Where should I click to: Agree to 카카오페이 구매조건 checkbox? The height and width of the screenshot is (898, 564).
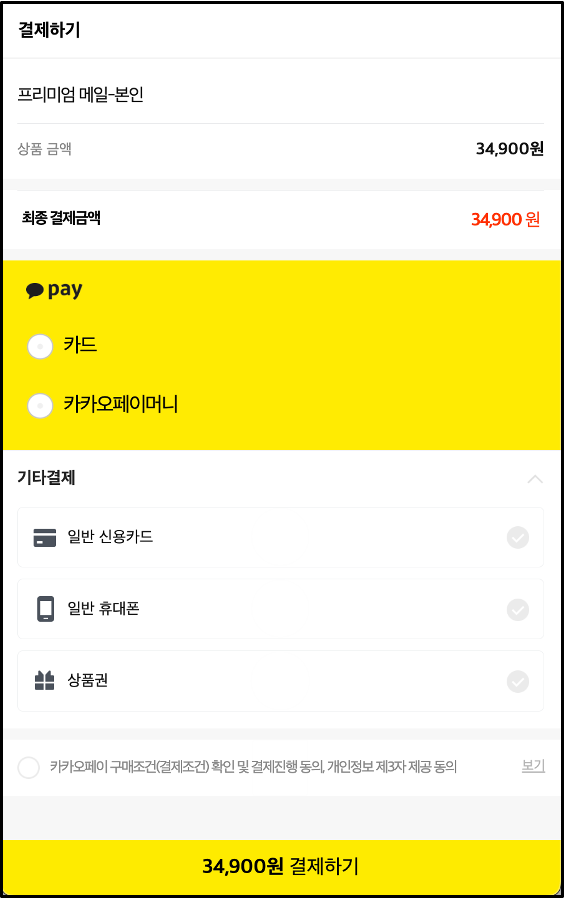(x=29, y=767)
